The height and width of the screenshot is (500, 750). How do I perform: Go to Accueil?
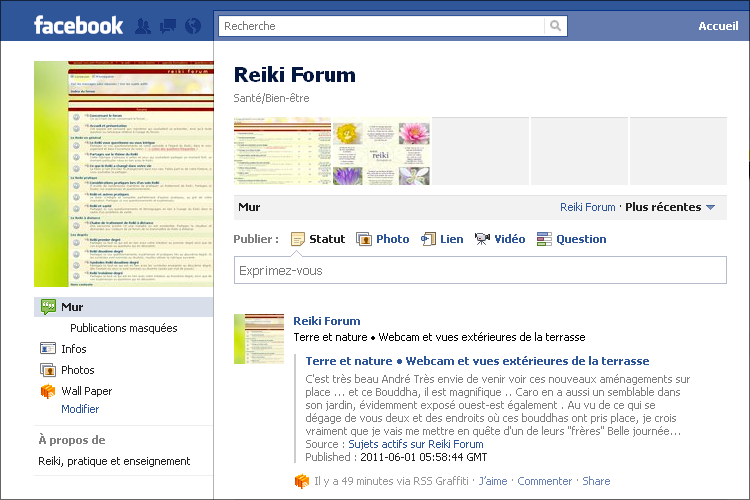718,26
